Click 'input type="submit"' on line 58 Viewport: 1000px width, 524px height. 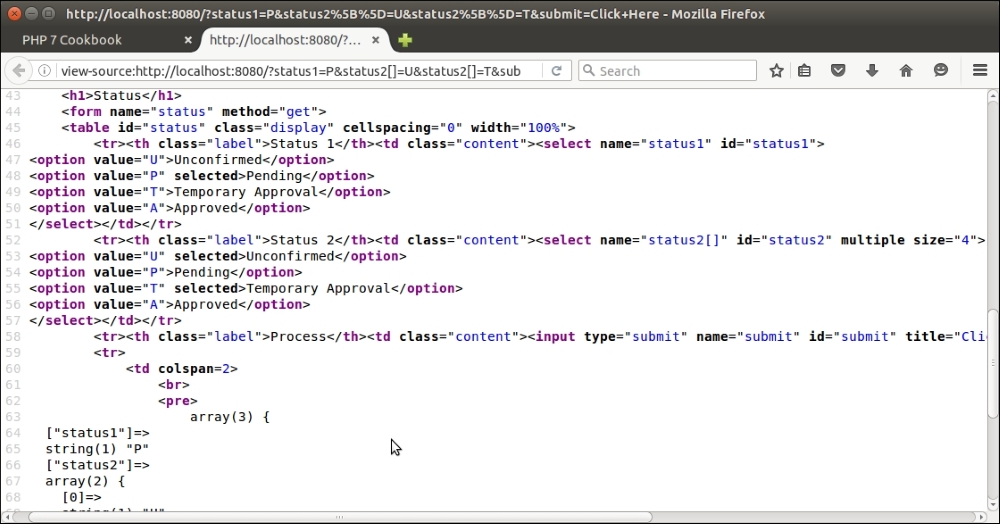click(x=611, y=337)
